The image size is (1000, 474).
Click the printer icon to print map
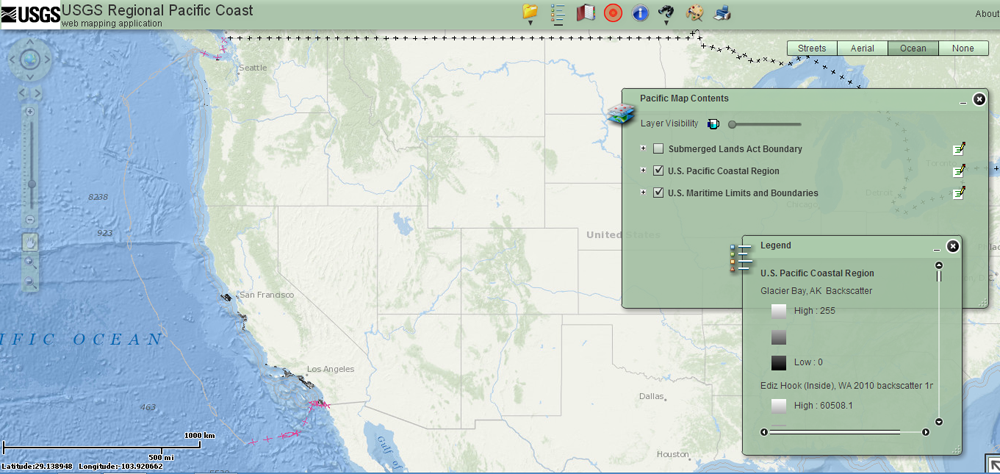click(722, 13)
